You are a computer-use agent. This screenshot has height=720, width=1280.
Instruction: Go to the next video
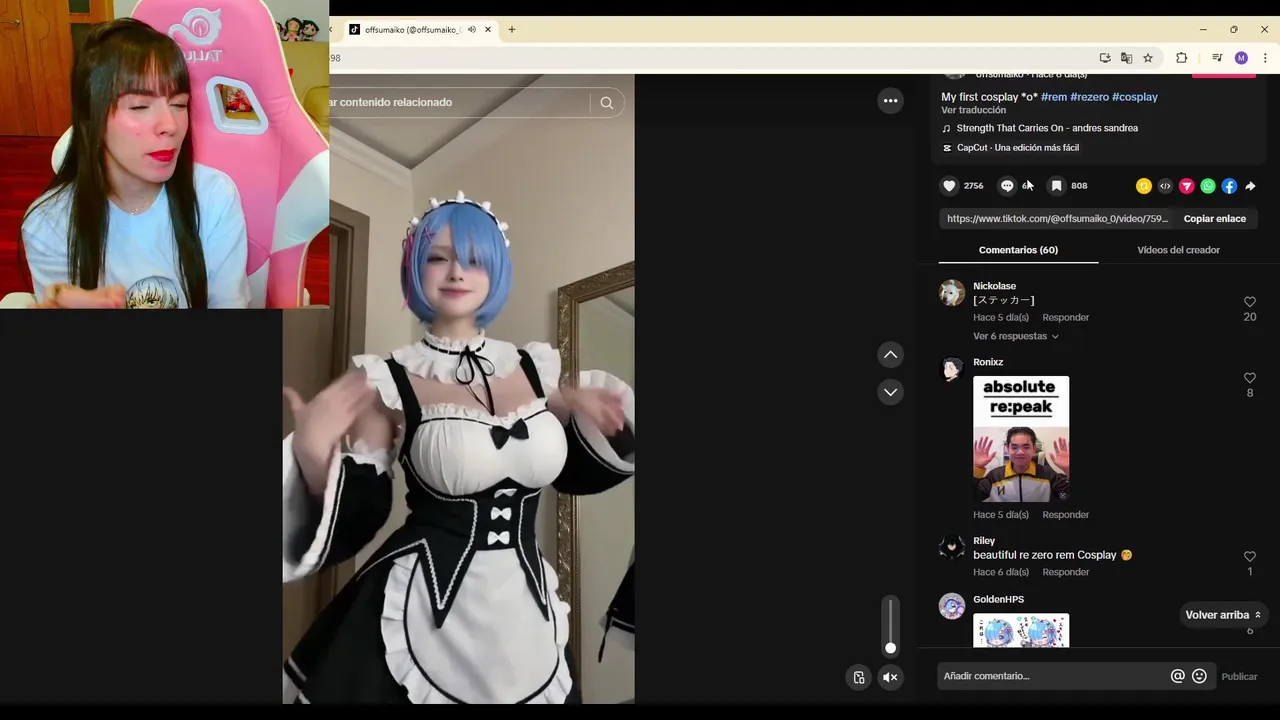(x=890, y=392)
